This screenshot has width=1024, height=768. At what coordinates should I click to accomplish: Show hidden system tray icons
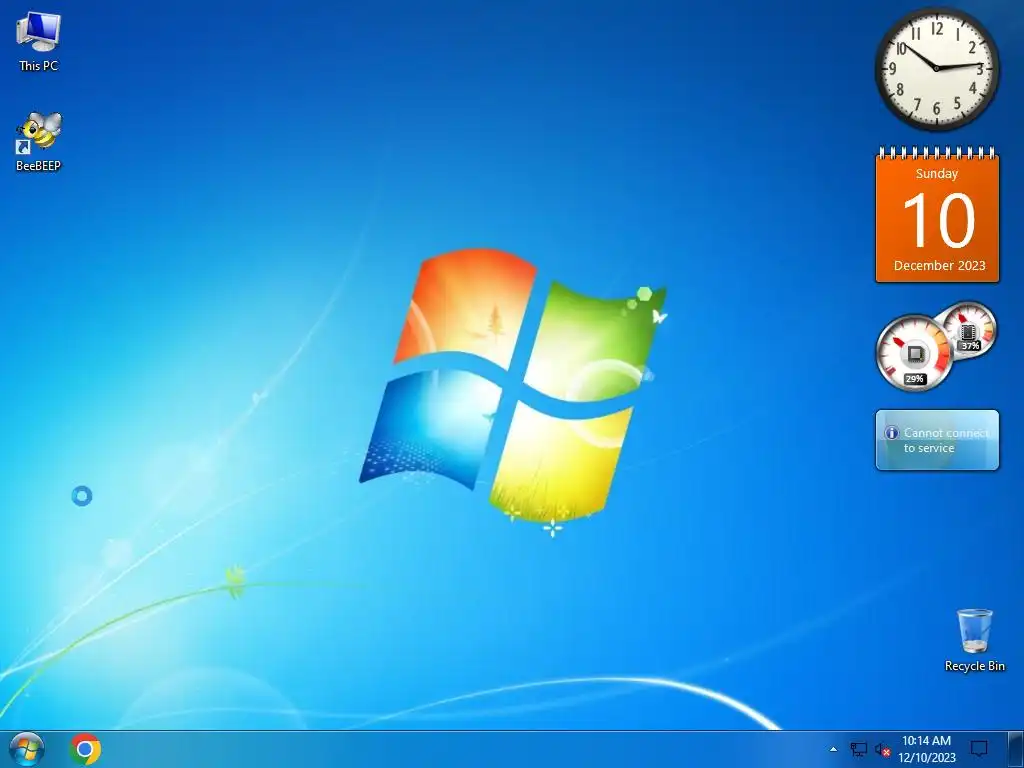833,749
